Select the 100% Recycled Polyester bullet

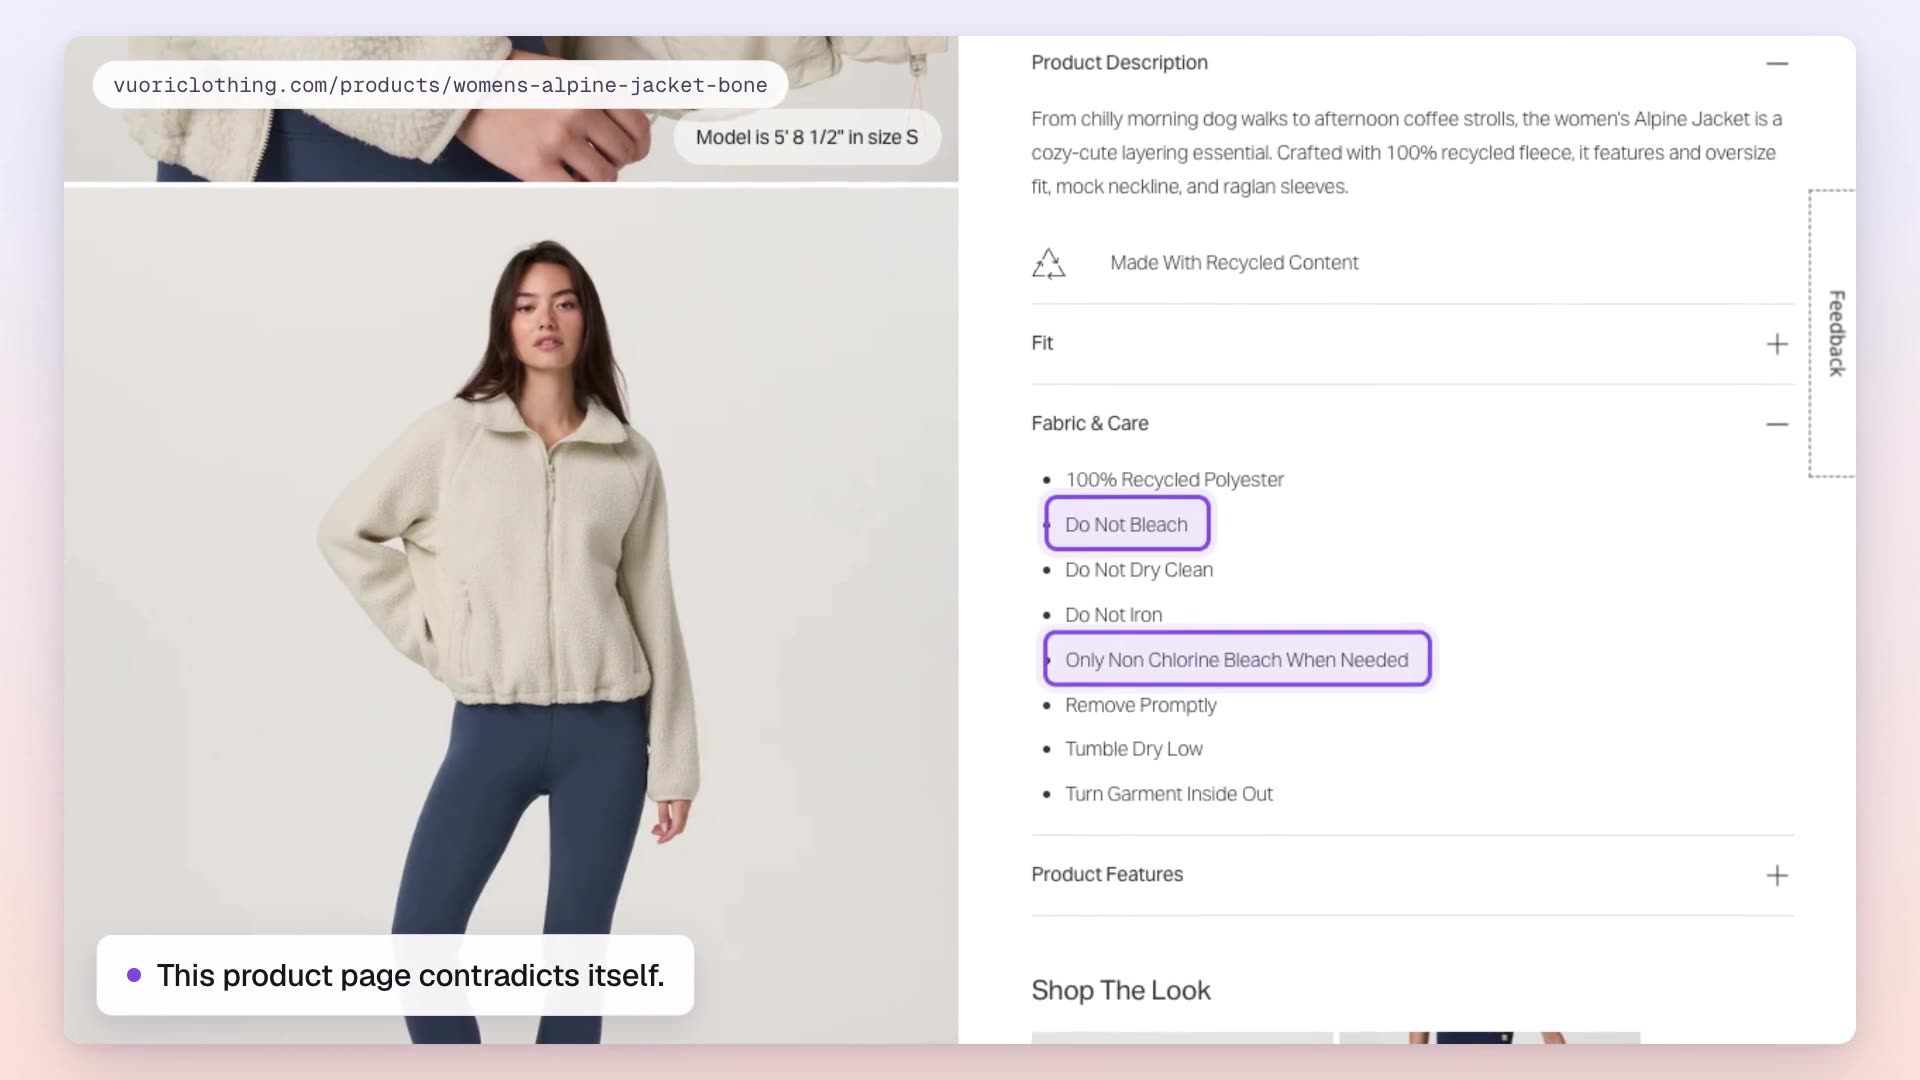click(1174, 480)
